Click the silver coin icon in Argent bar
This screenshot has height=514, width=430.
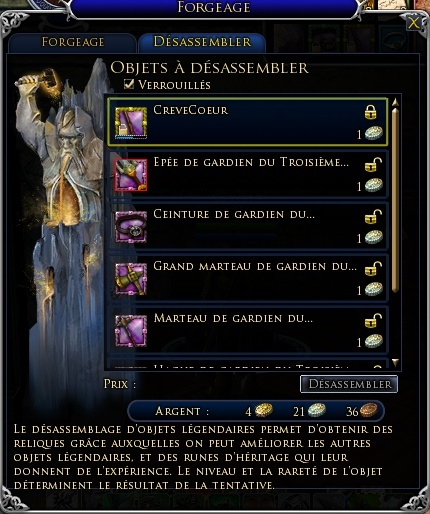tap(316, 410)
